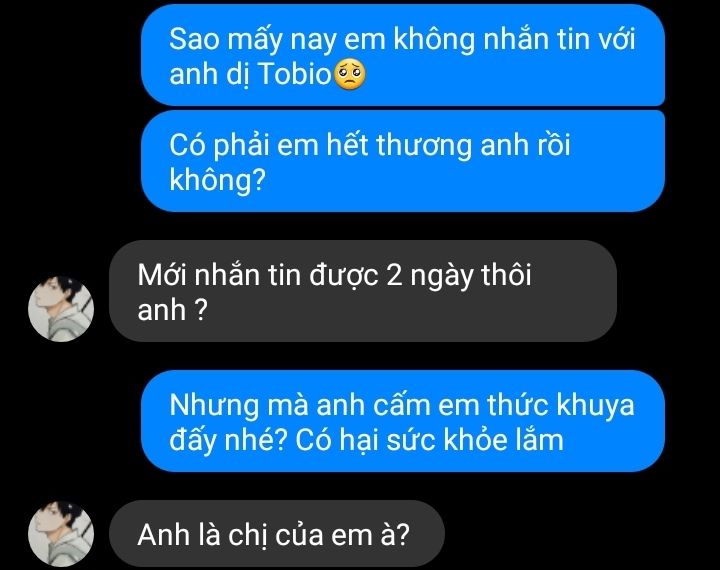Image resolution: width=720 pixels, height=570 pixels.
Task: Click 'sức khỏe lắm' text in blue bubble
Action: [474, 440]
